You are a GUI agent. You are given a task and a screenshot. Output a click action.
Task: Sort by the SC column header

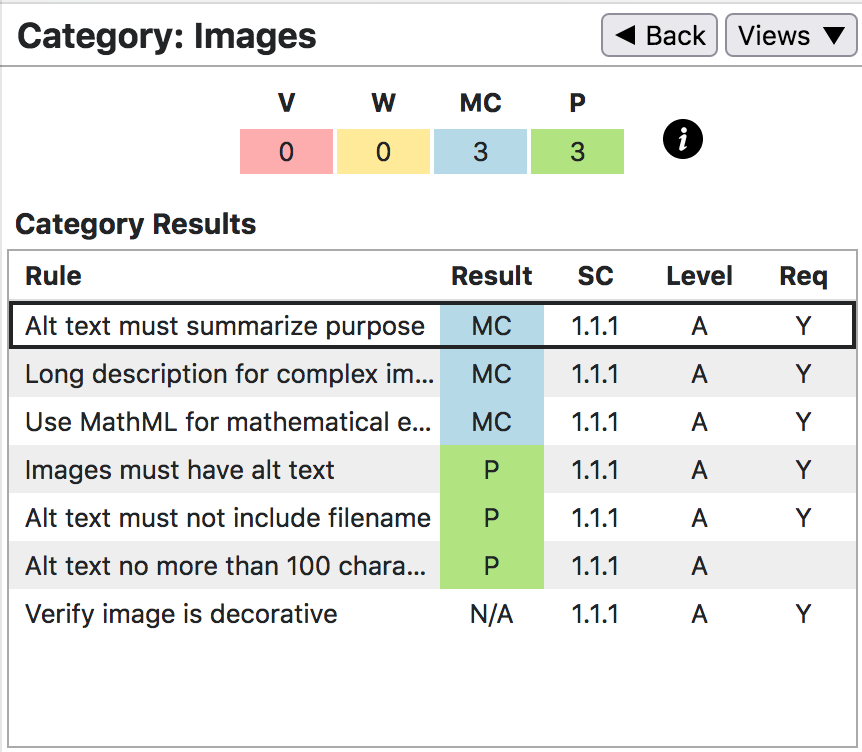(x=595, y=276)
